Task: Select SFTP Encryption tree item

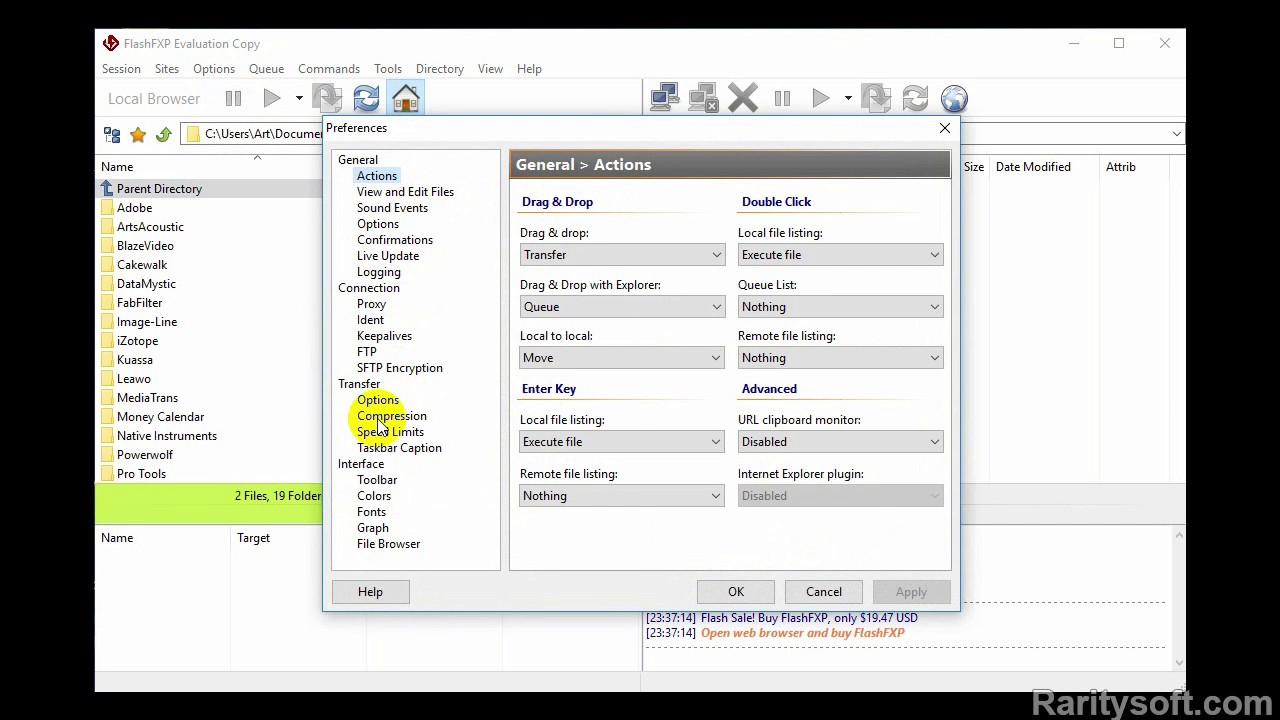Action: tap(400, 368)
